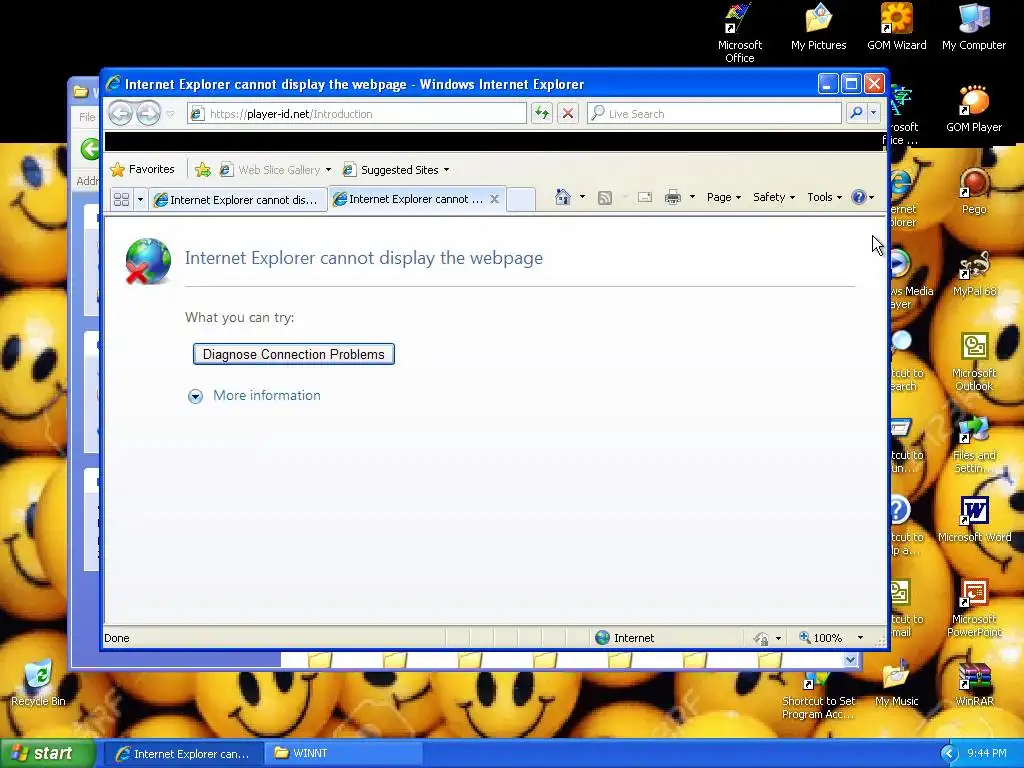The height and width of the screenshot is (768, 1024).
Task: Expand the Suggested Sites dropdown arrow
Action: [447, 170]
